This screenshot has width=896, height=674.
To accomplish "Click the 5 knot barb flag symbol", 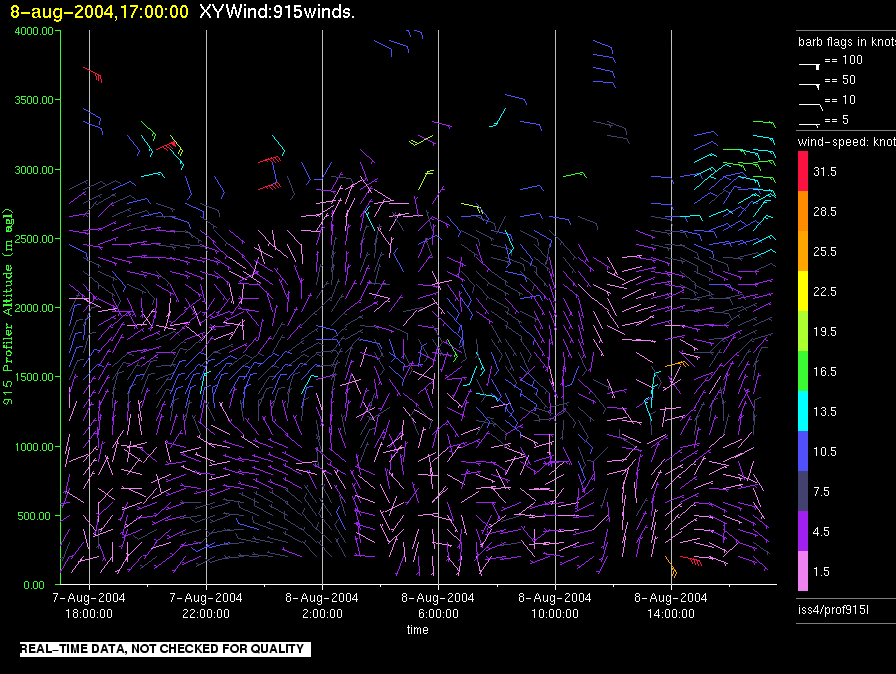I will pyautogui.click(x=810, y=124).
